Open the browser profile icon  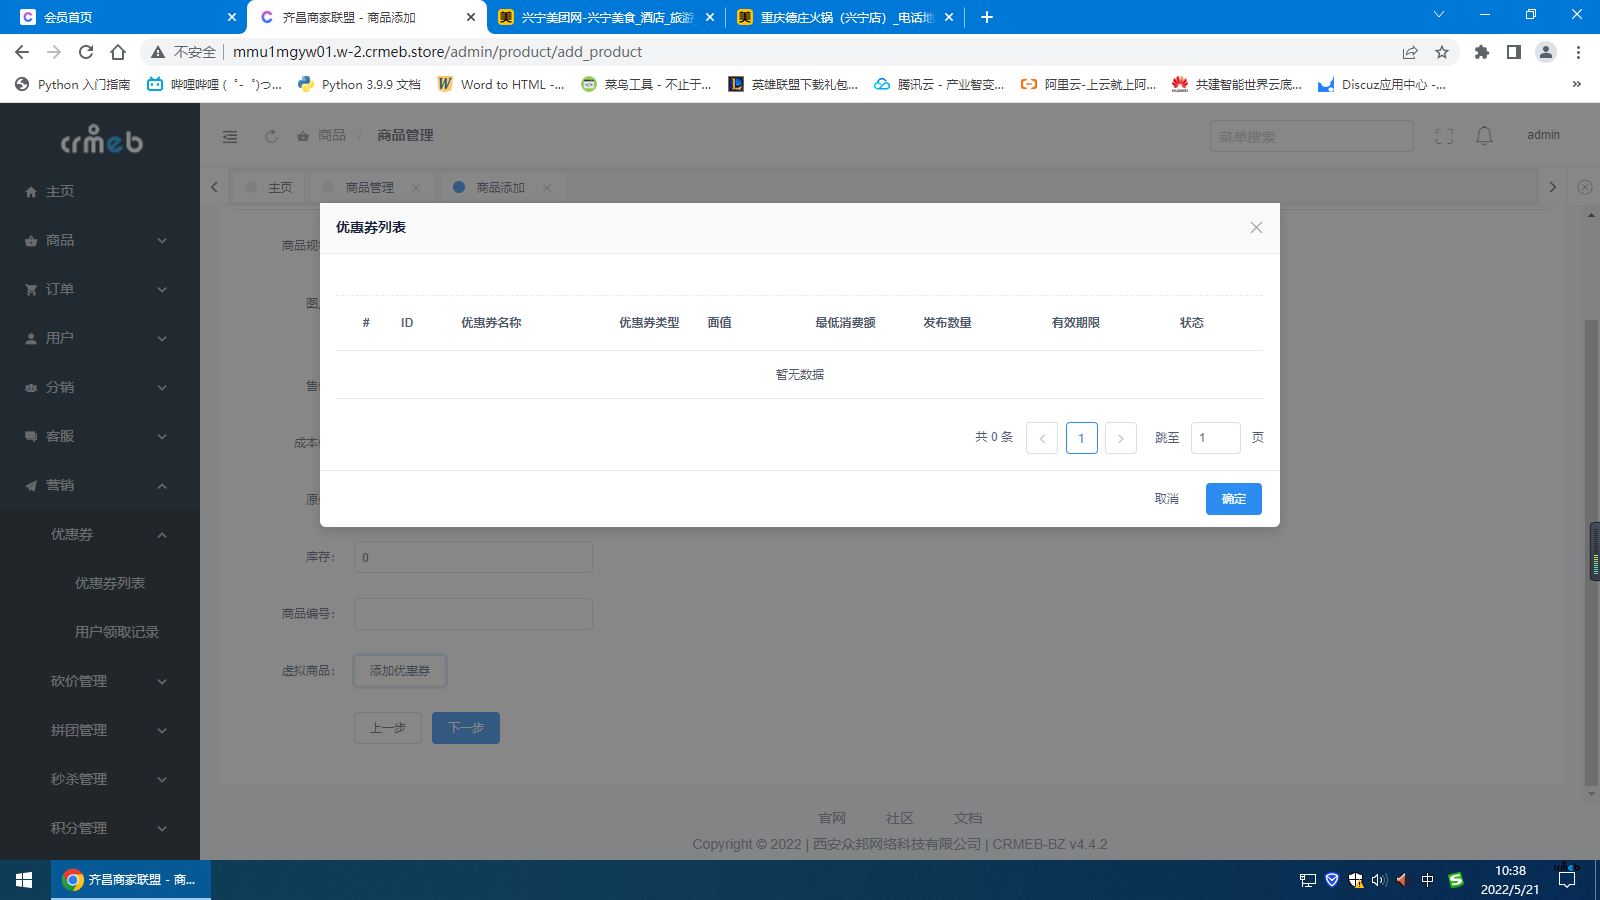(x=1546, y=52)
